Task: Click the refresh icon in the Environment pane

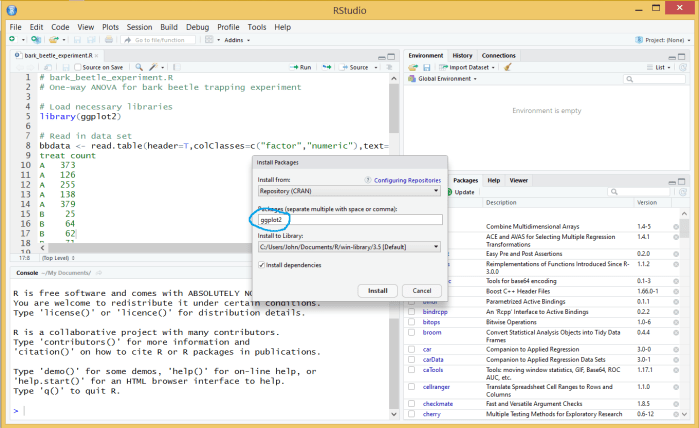Action: [x=683, y=67]
